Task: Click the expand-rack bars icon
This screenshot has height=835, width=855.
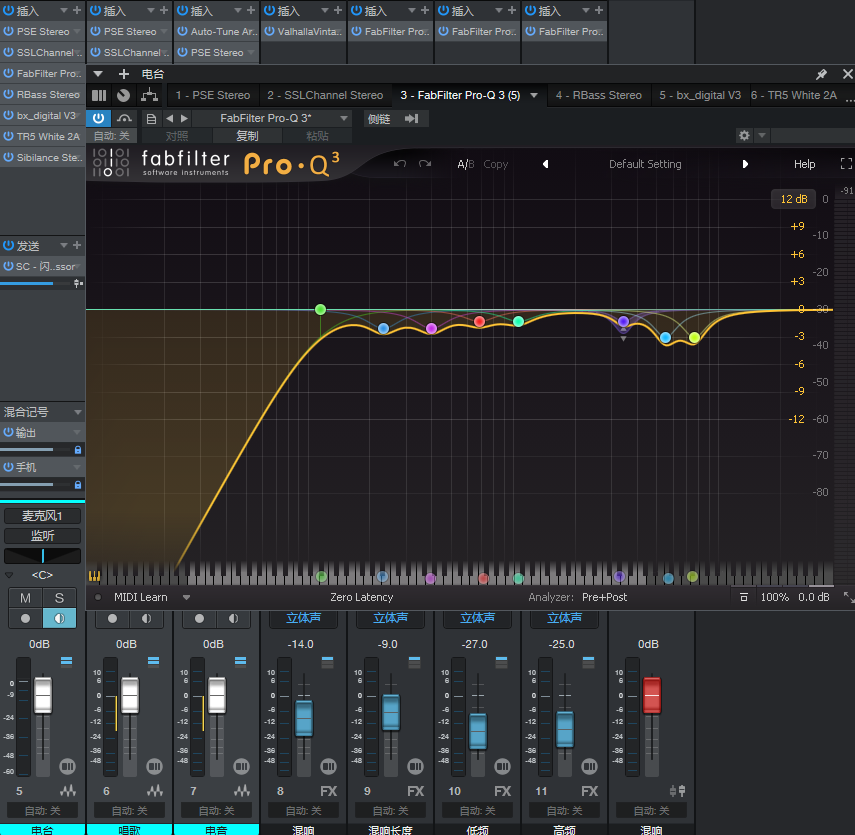Action: tap(99, 95)
